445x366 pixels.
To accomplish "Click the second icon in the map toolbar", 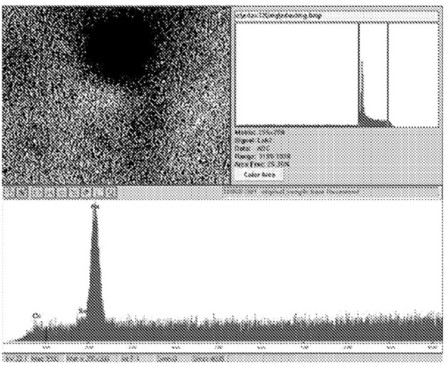I will [22, 193].
